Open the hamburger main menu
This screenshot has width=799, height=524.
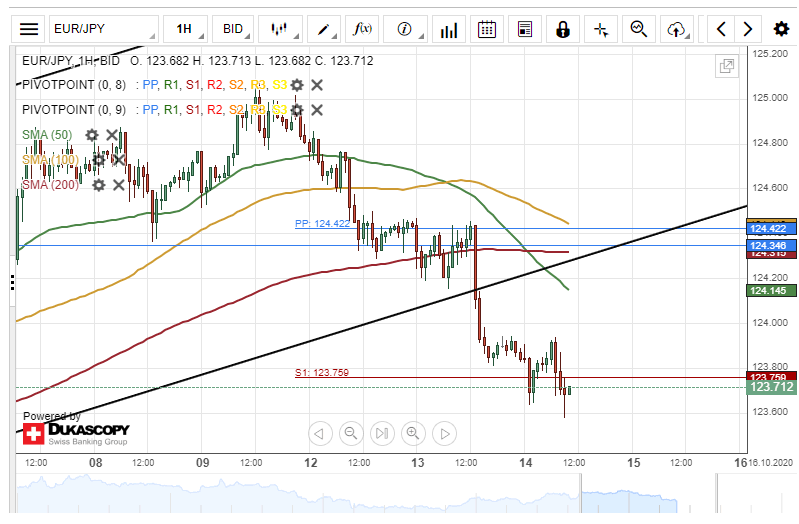(31, 29)
